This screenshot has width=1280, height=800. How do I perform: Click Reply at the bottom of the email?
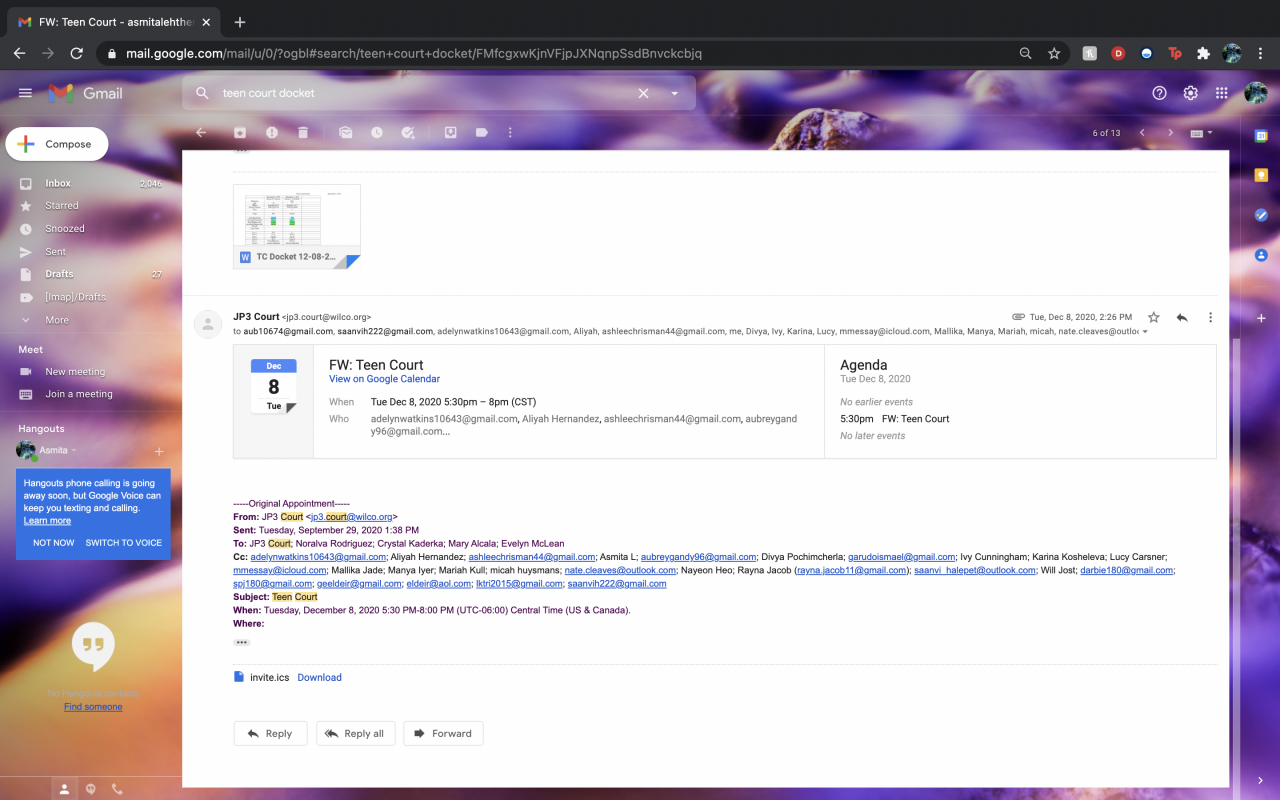[x=271, y=733]
